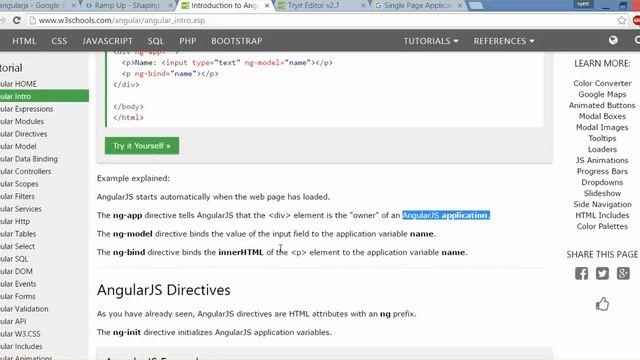Select Angular Intro in sidebar
This screenshot has width=640, height=360.
pyautogui.click(x=44, y=96)
